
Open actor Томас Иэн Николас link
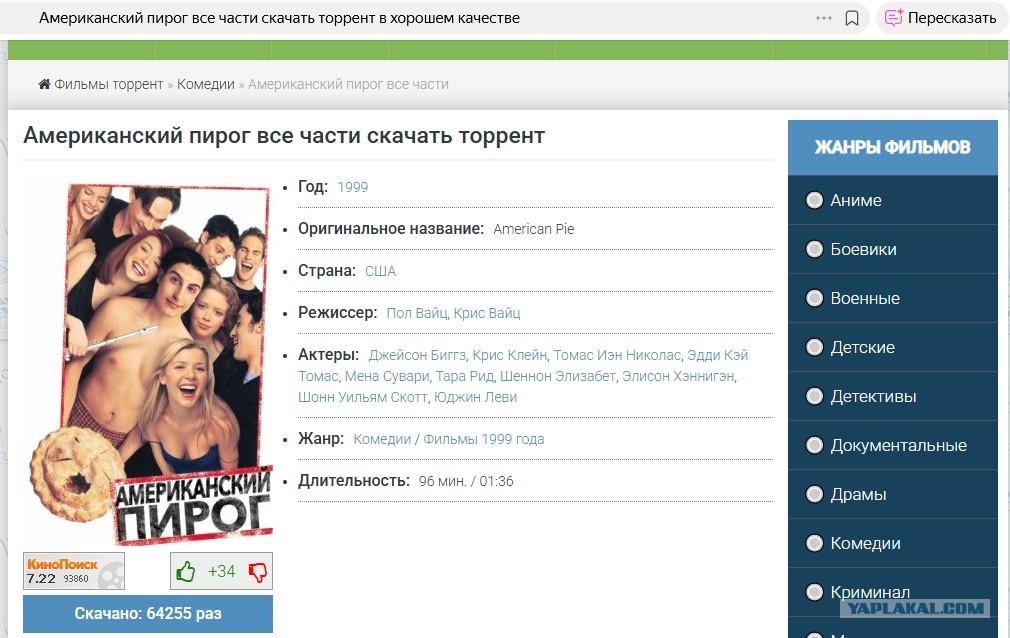click(617, 355)
